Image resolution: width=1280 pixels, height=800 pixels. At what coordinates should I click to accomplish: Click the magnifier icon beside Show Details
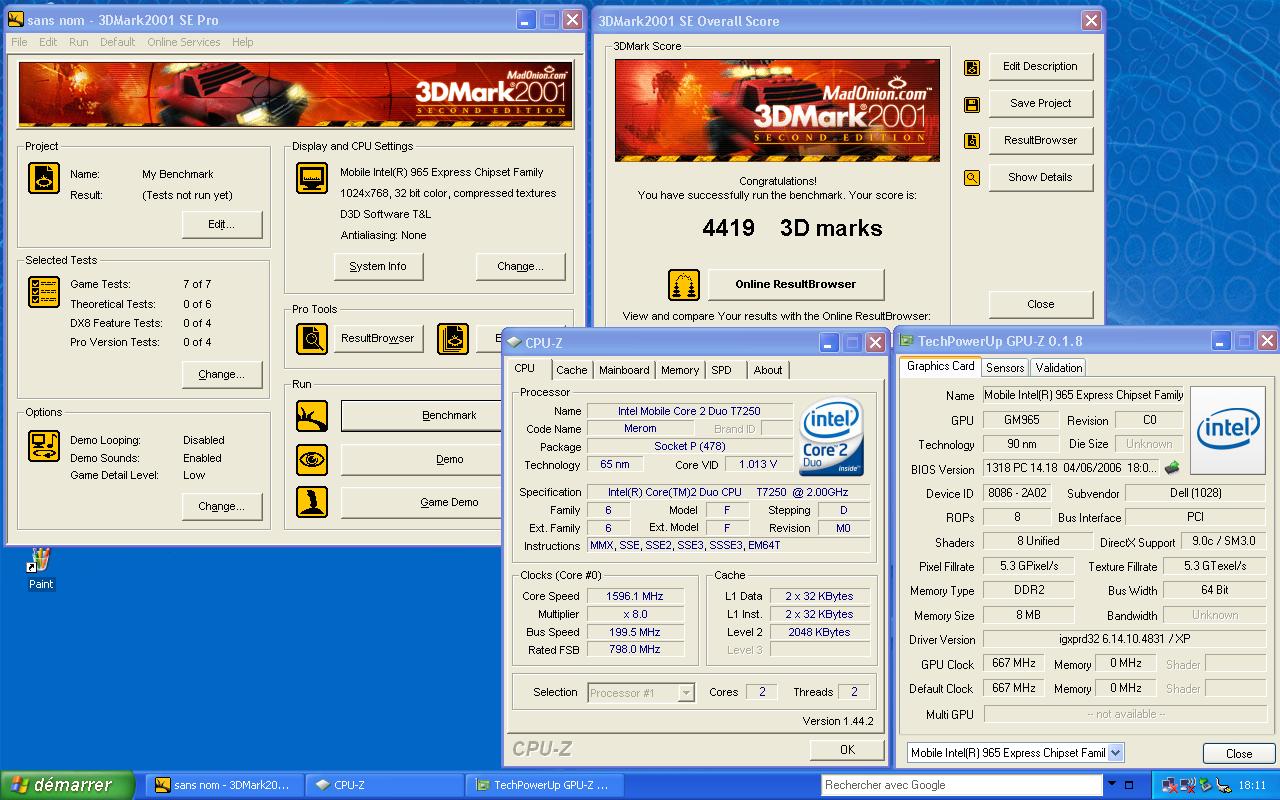971,178
